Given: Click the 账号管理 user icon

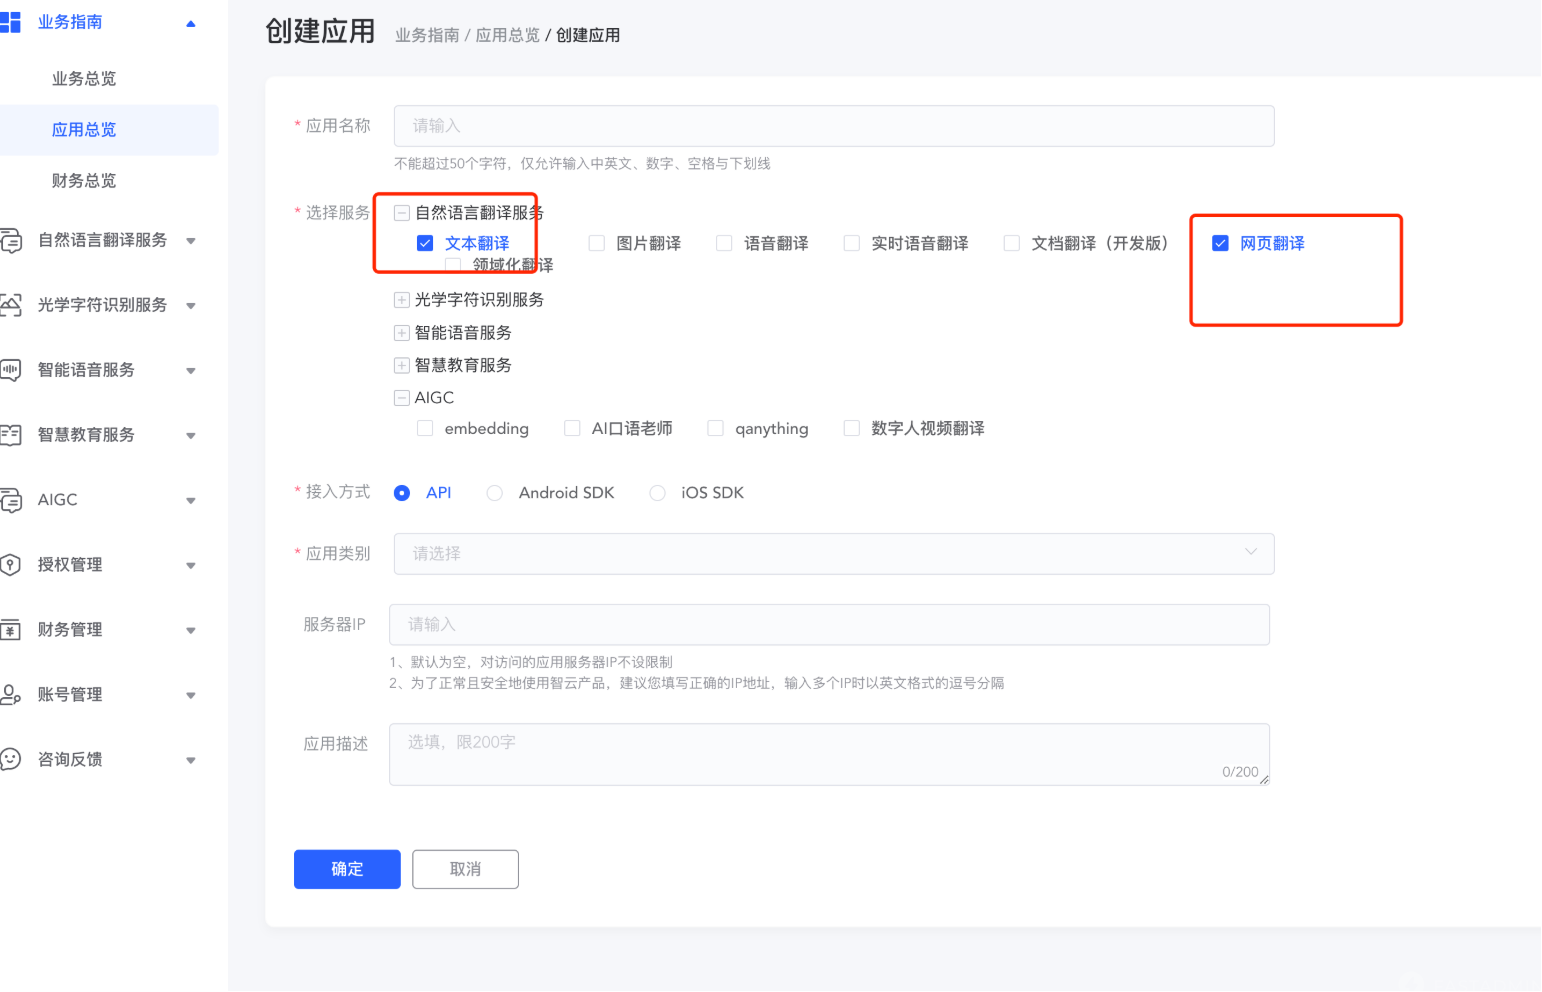Looking at the screenshot, I should point(10,695).
